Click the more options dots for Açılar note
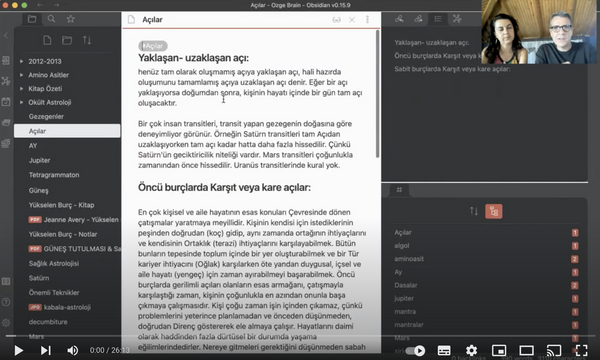This screenshot has width=600, height=360. (x=367, y=20)
